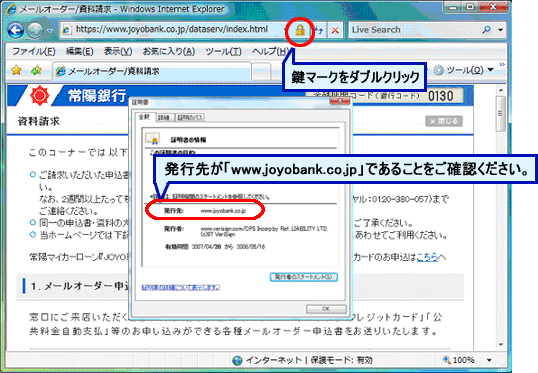
Task: Click the browser forward arrow button
Action: [x=35, y=31]
